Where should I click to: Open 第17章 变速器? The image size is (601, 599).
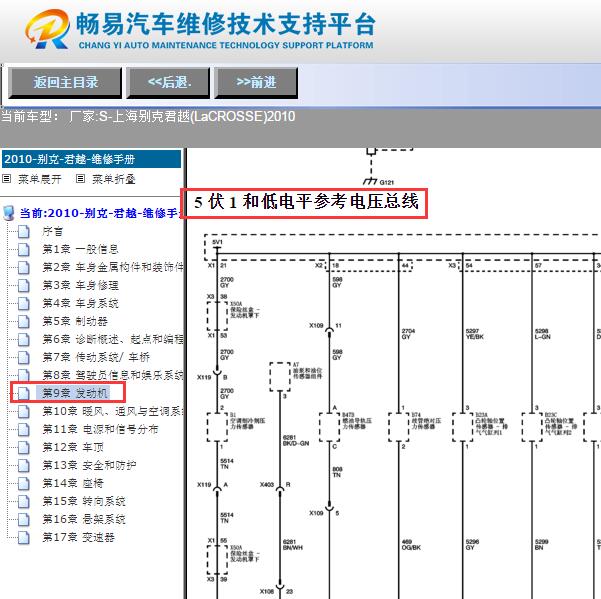78,537
